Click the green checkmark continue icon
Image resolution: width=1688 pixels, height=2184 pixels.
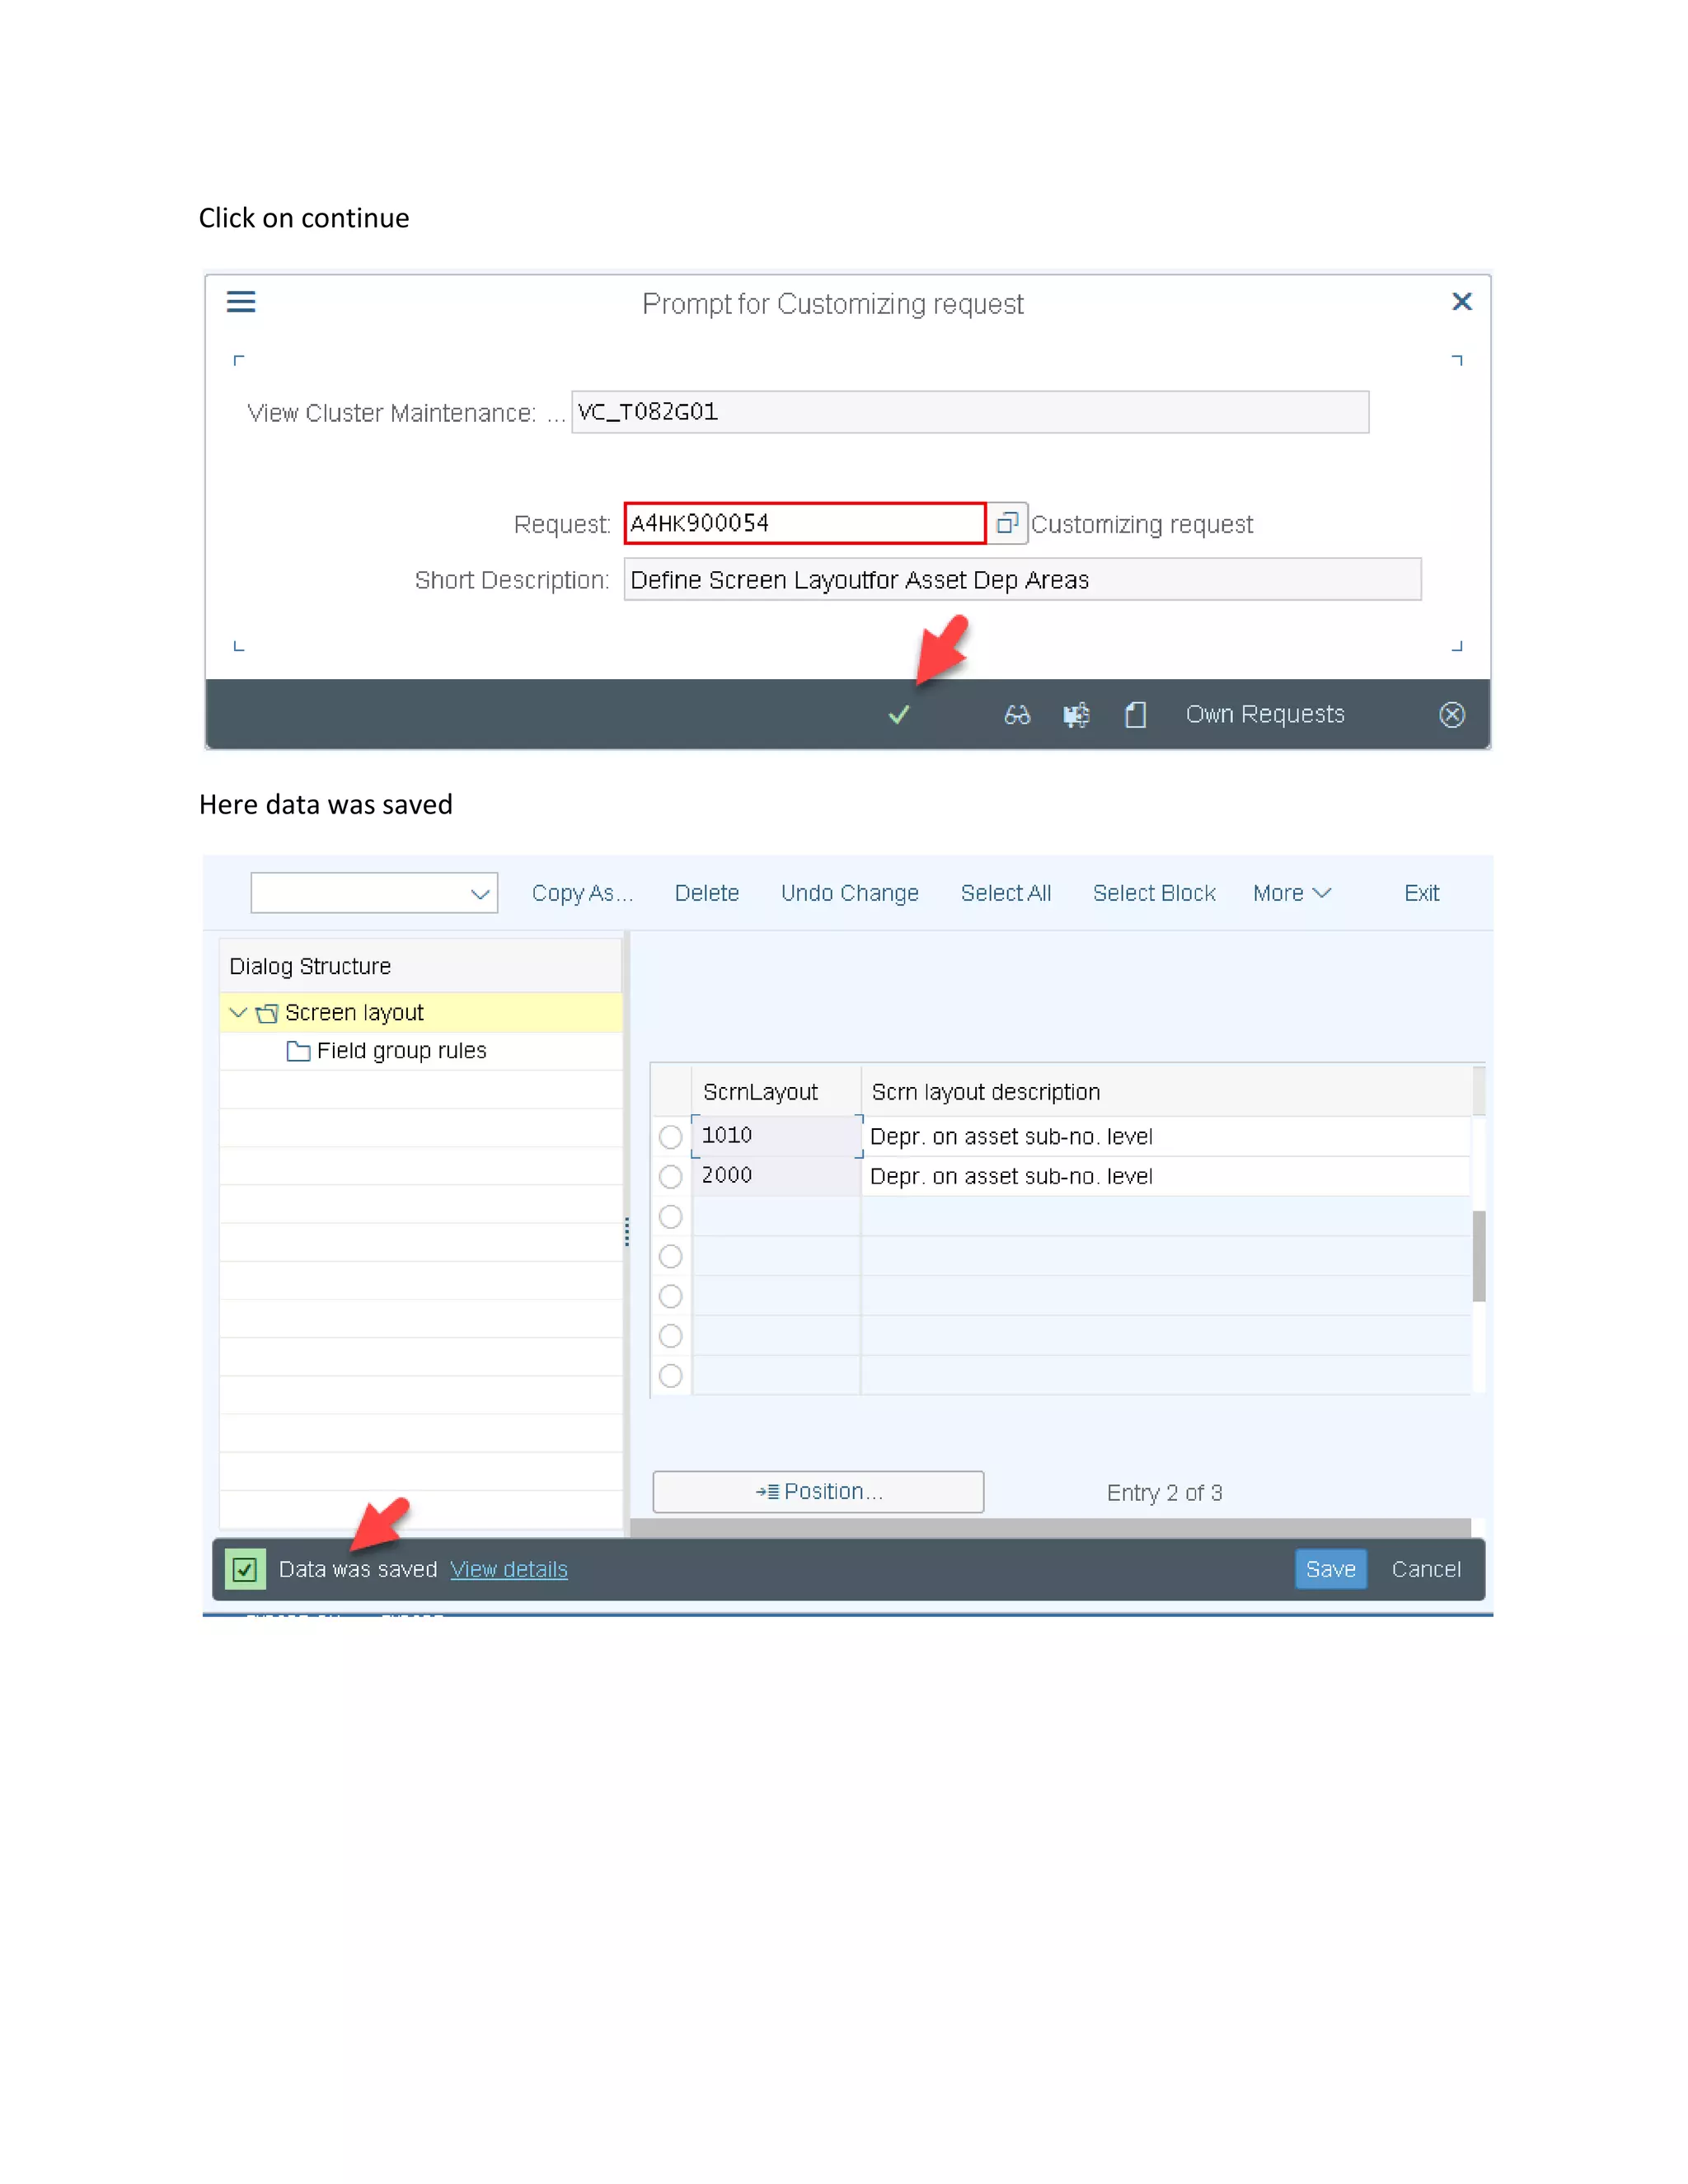tap(899, 715)
